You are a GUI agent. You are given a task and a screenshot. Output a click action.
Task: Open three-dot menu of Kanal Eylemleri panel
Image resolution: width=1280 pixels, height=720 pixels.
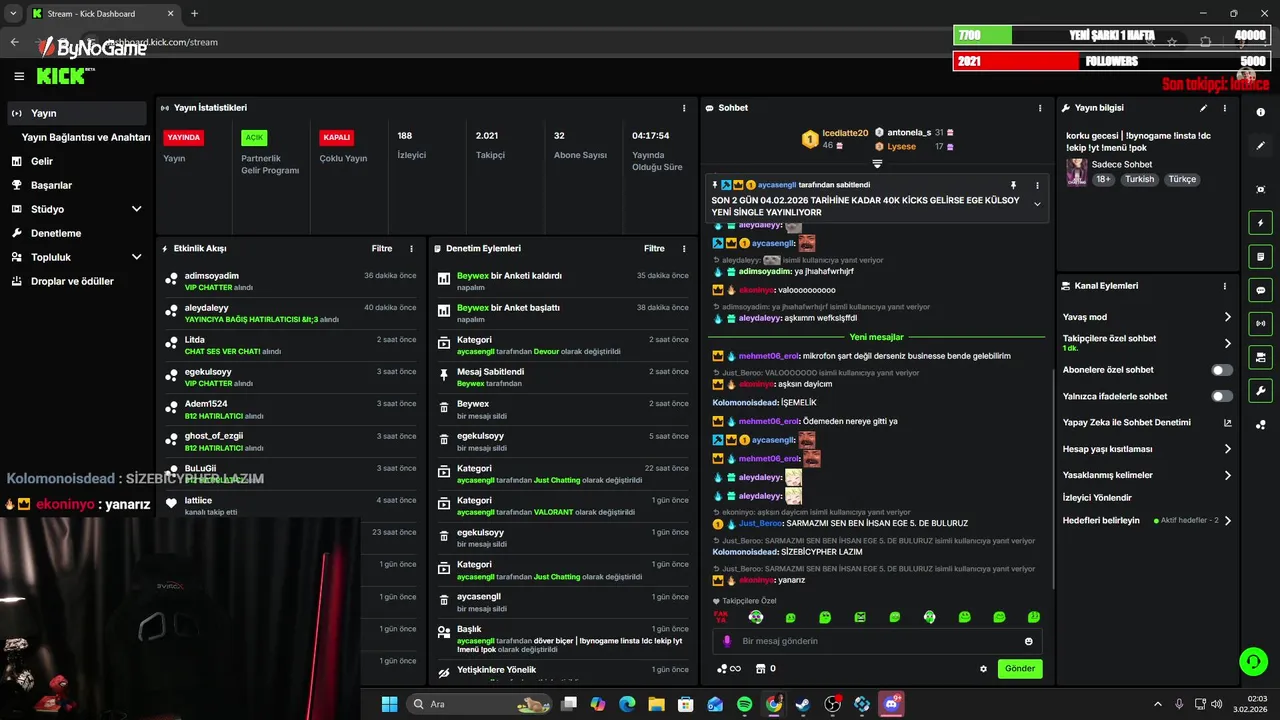pyautogui.click(x=1227, y=286)
